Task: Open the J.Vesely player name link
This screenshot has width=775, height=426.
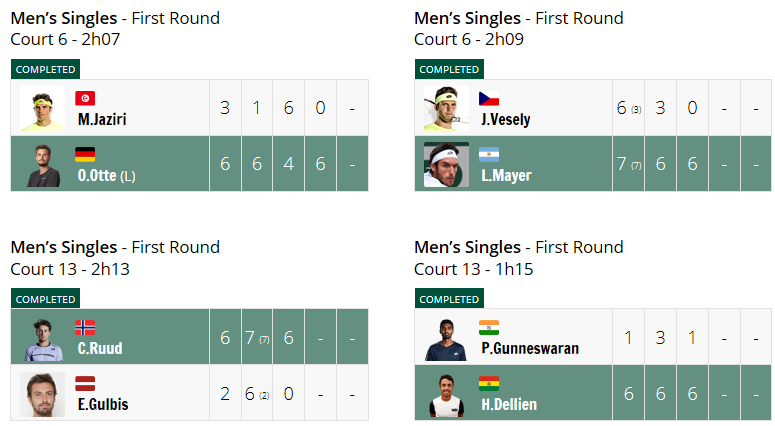Action: 506,119
